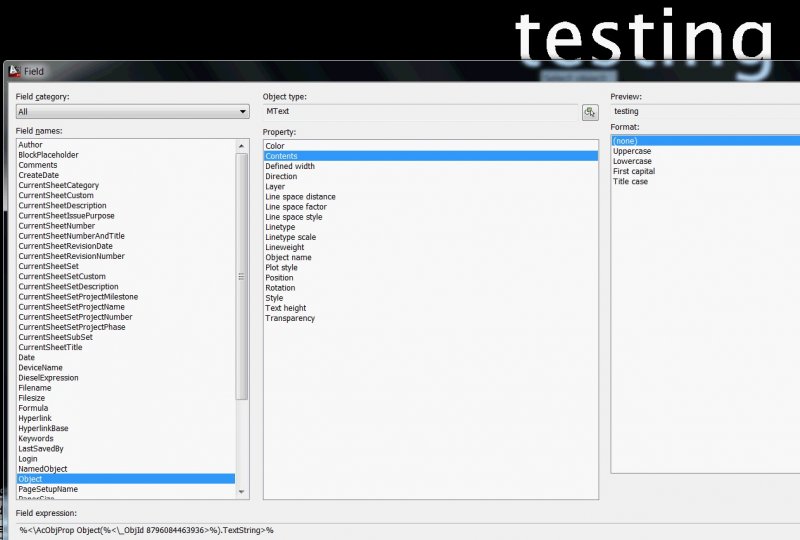Click scroll down arrow in Field names list
This screenshot has height=540, width=800.
point(242,492)
